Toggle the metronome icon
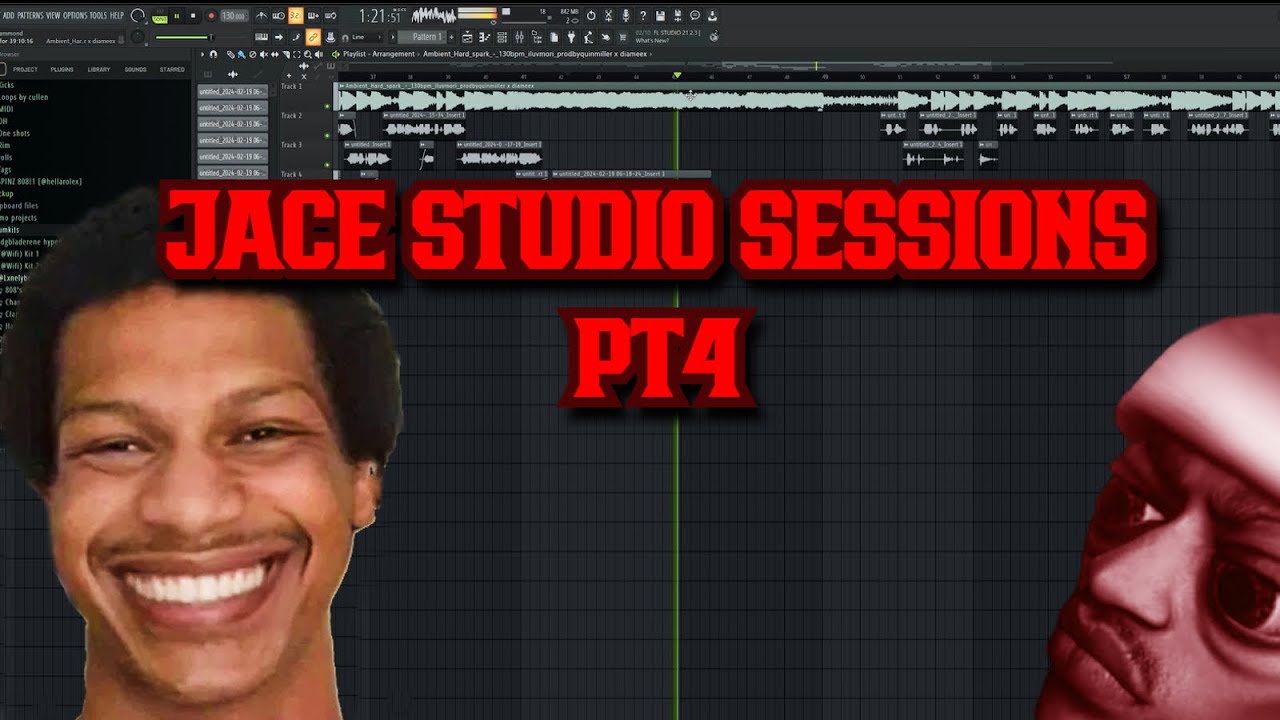The height and width of the screenshot is (720, 1280). pyautogui.click(x=261, y=16)
